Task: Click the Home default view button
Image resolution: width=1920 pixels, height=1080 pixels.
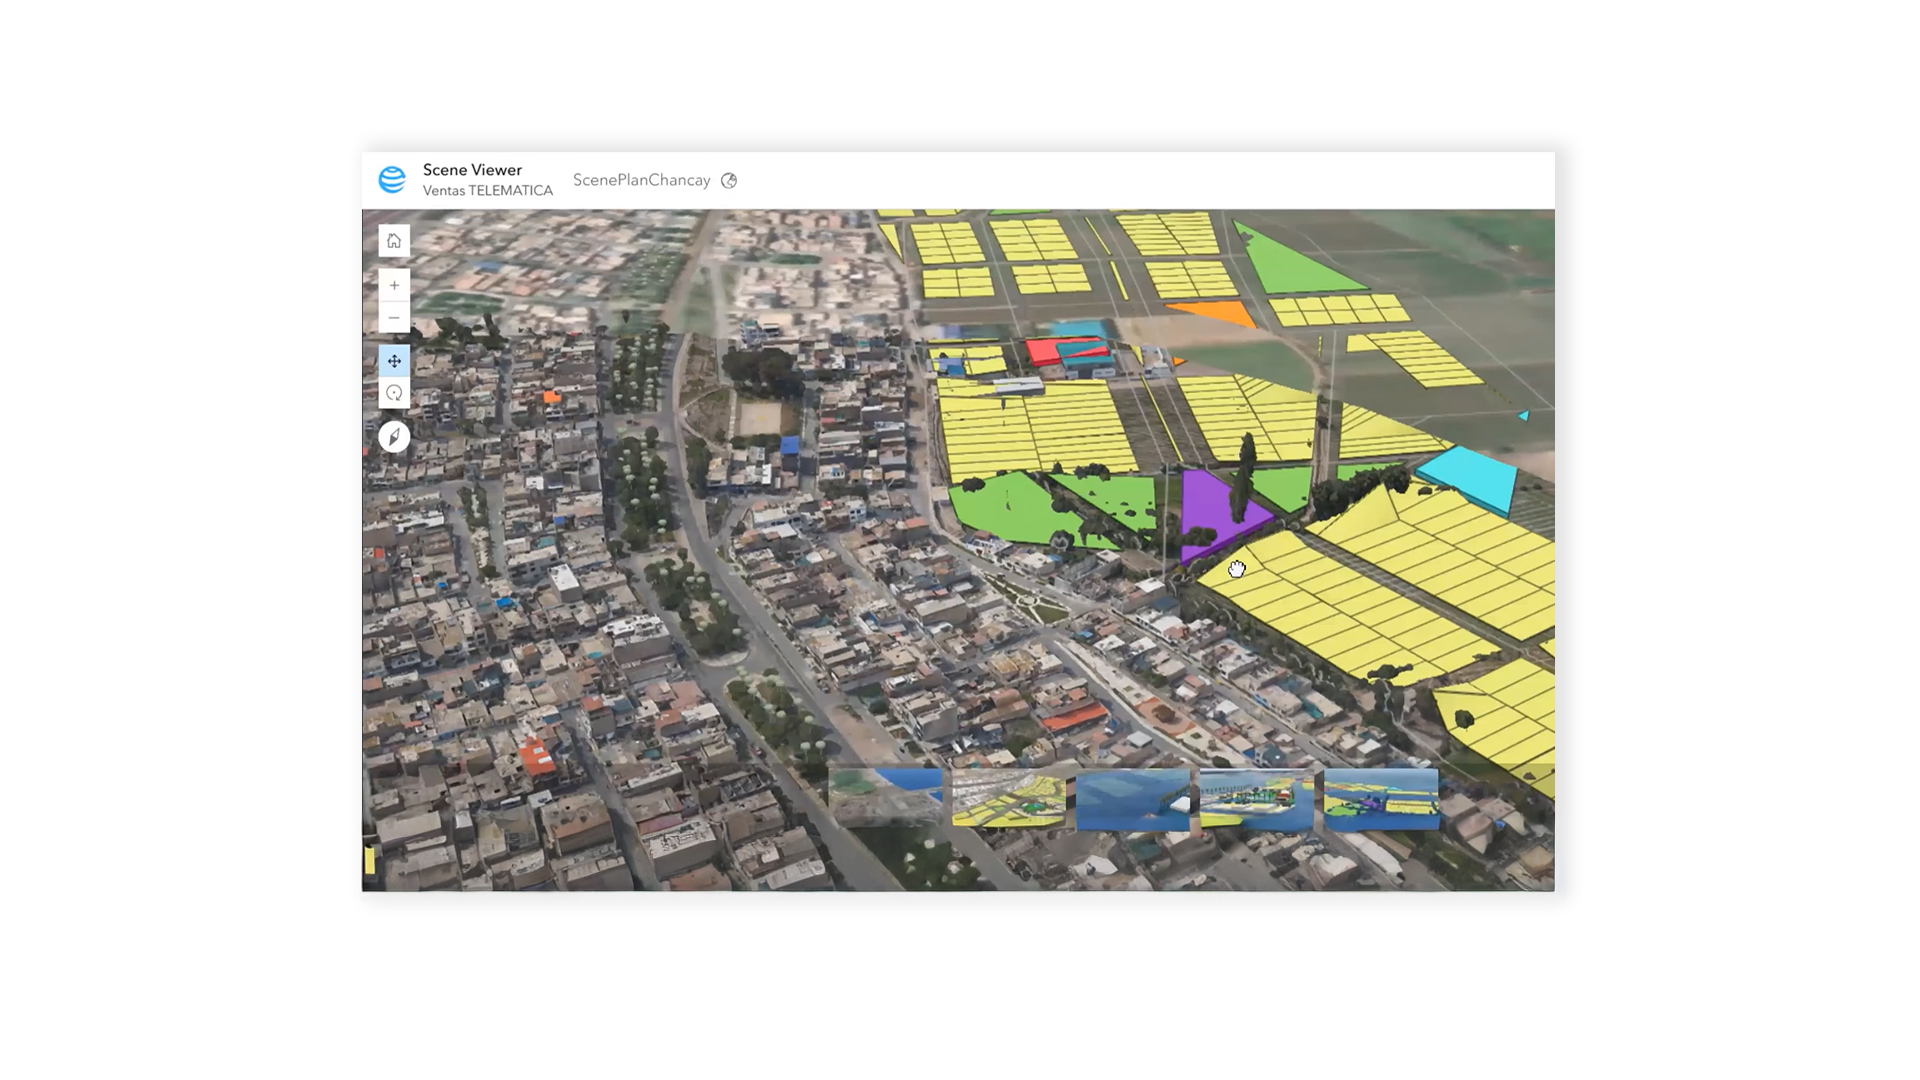Action: [x=394, y=241]
